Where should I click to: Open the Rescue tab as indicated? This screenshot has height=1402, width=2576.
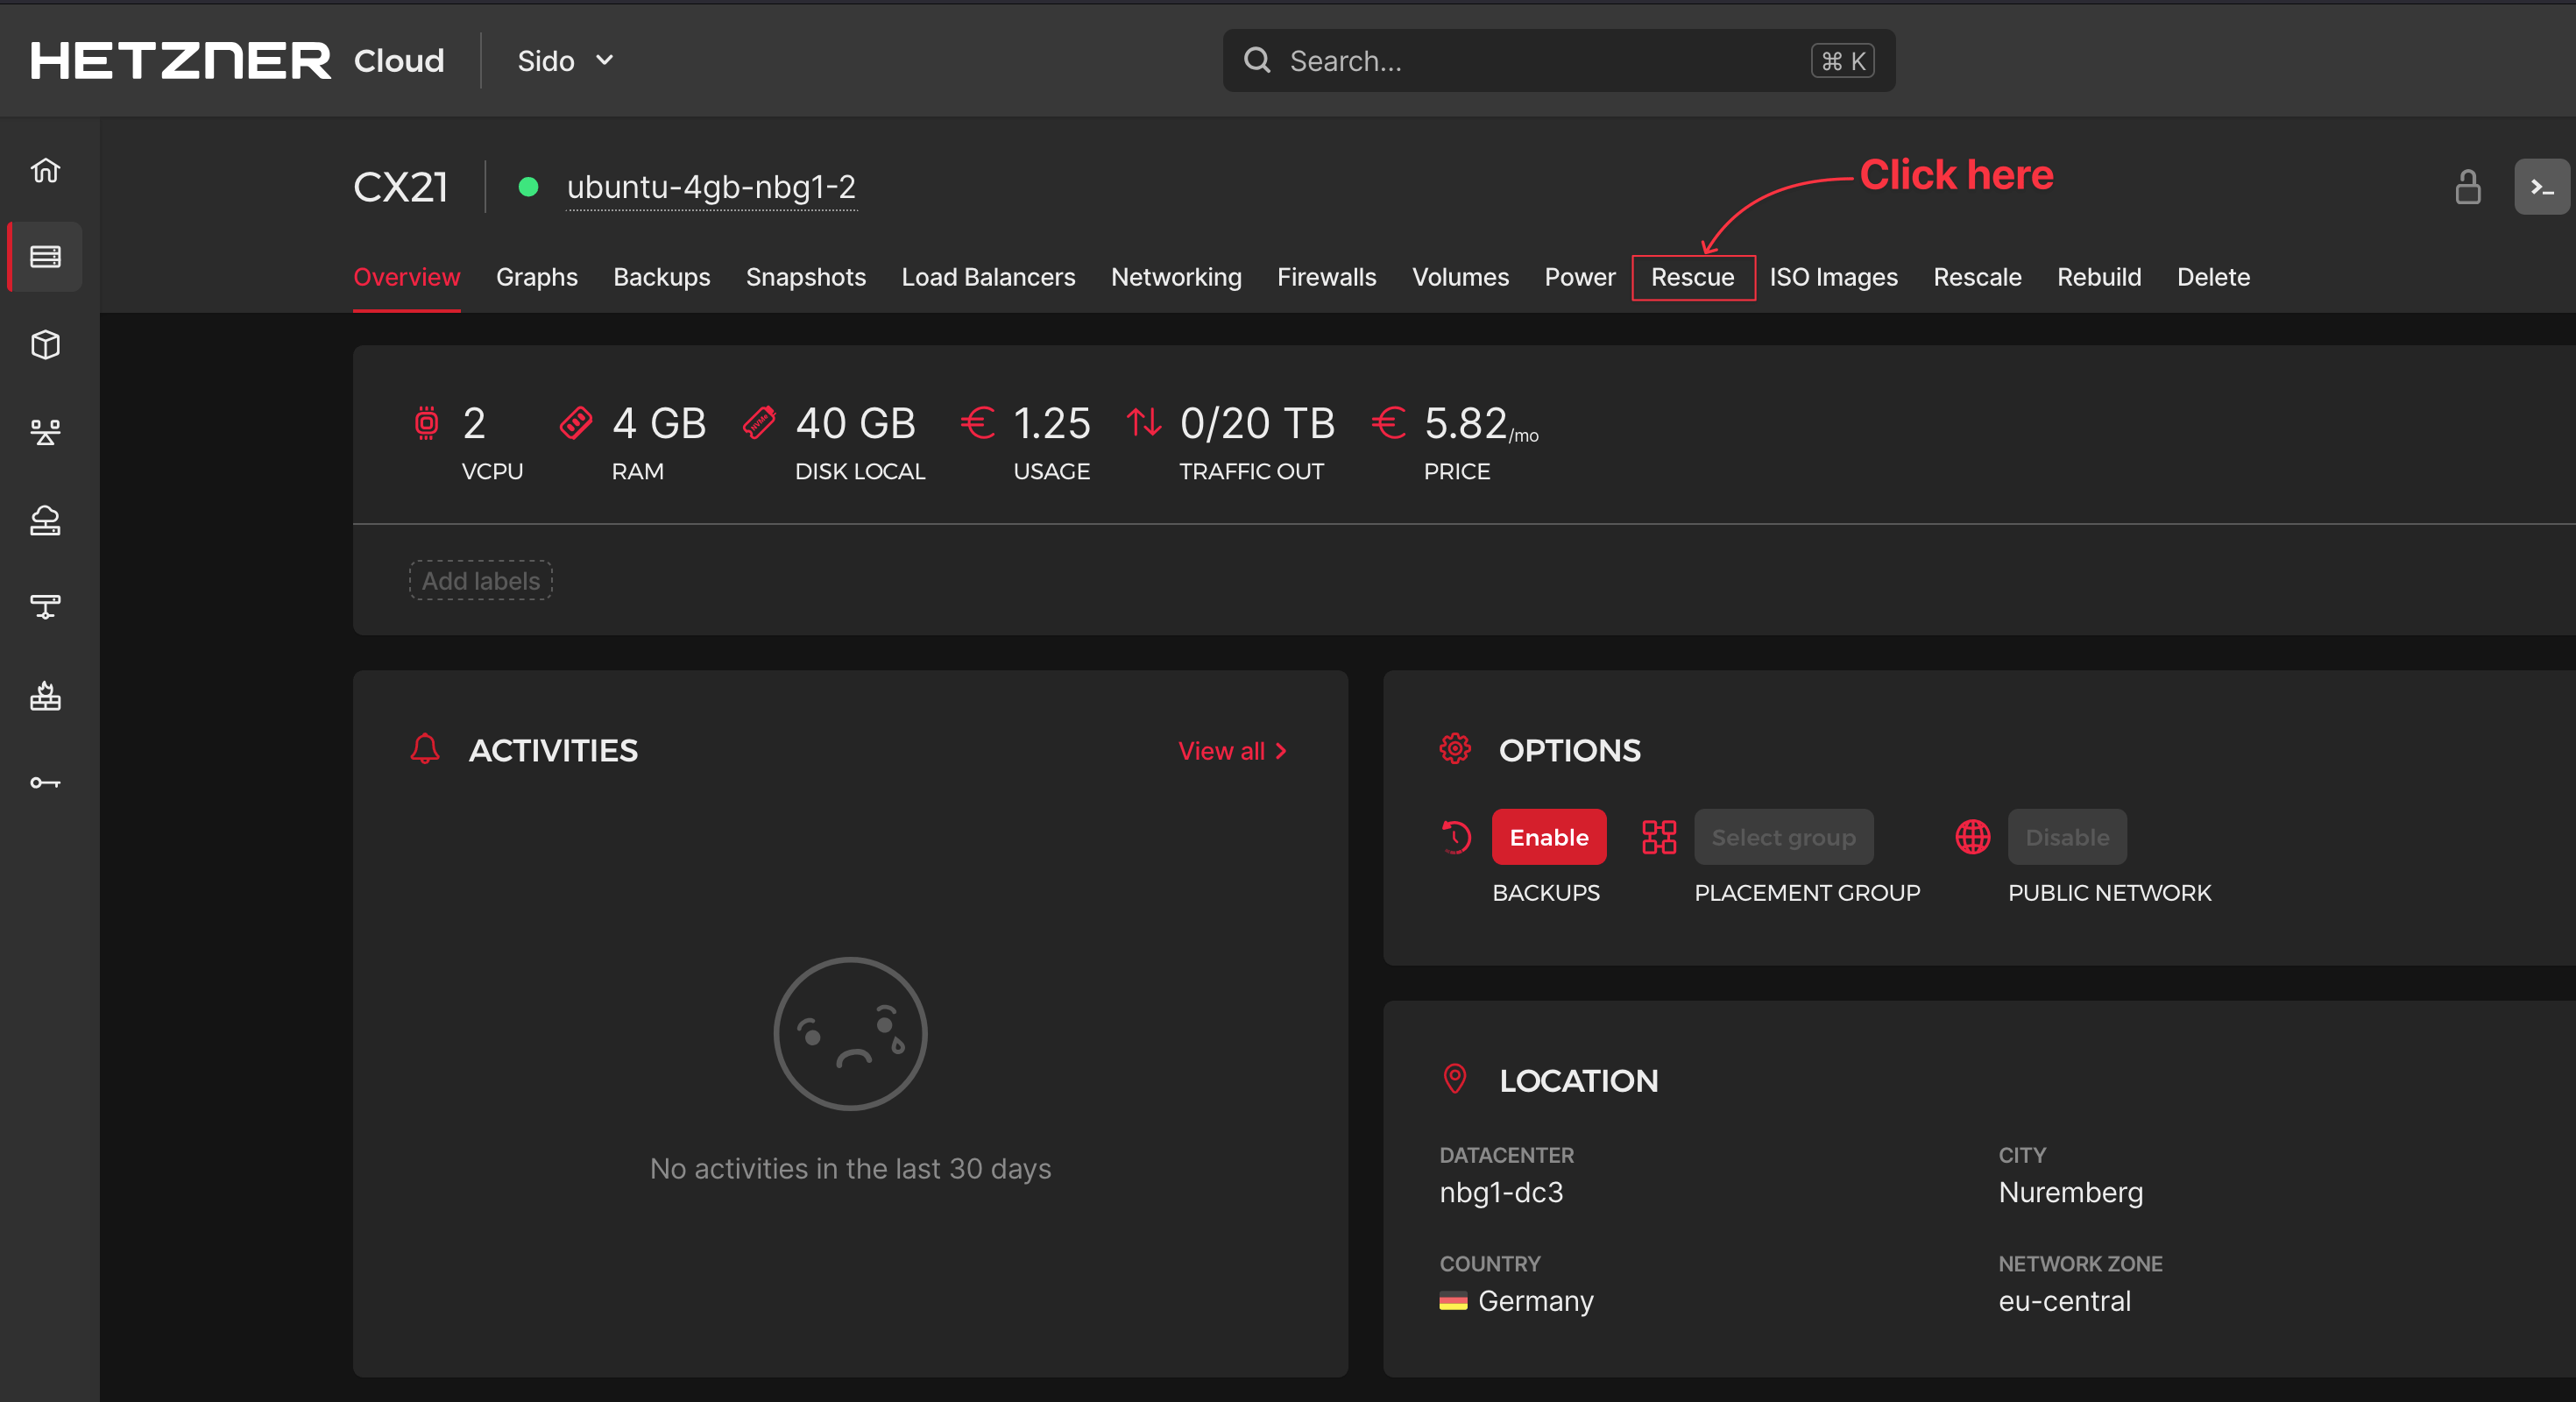pyautogui.click(x=1693, y=277)
